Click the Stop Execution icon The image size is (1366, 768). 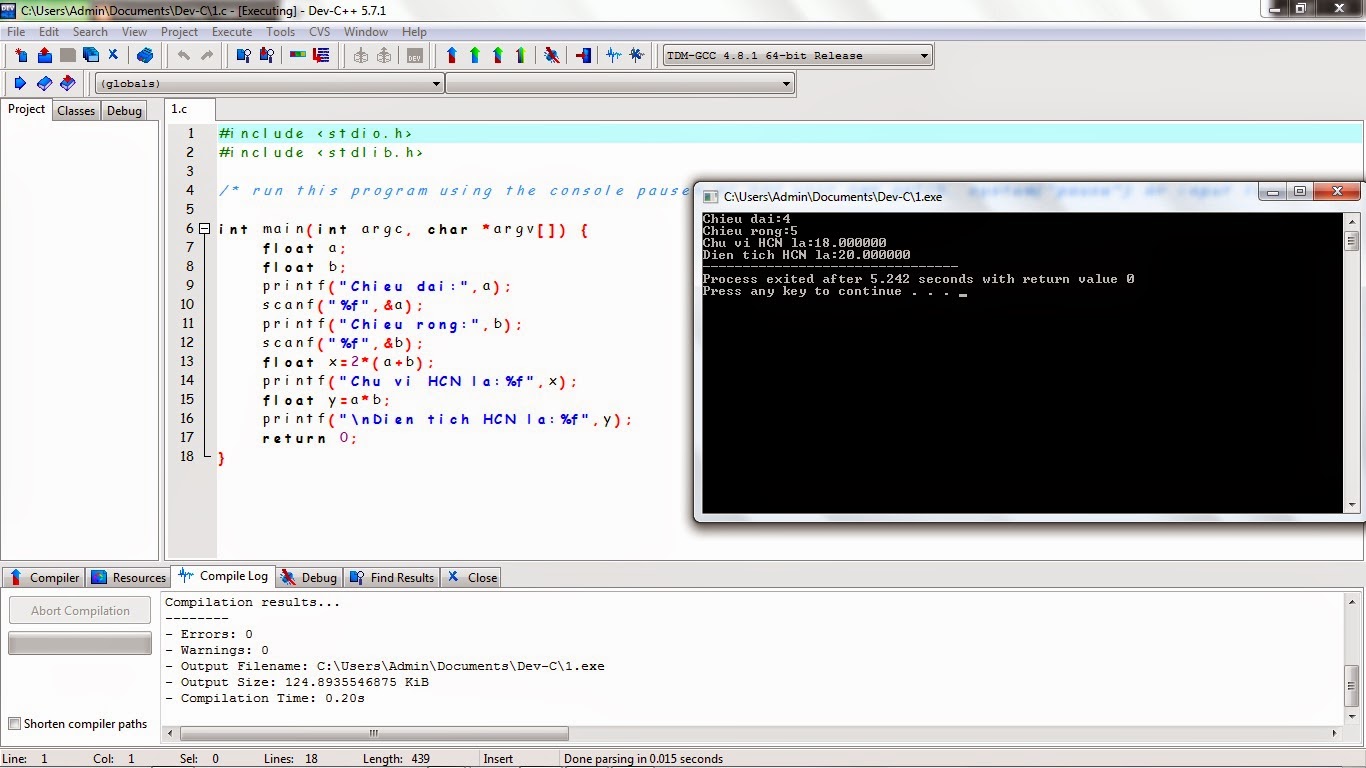coord(583,56)
